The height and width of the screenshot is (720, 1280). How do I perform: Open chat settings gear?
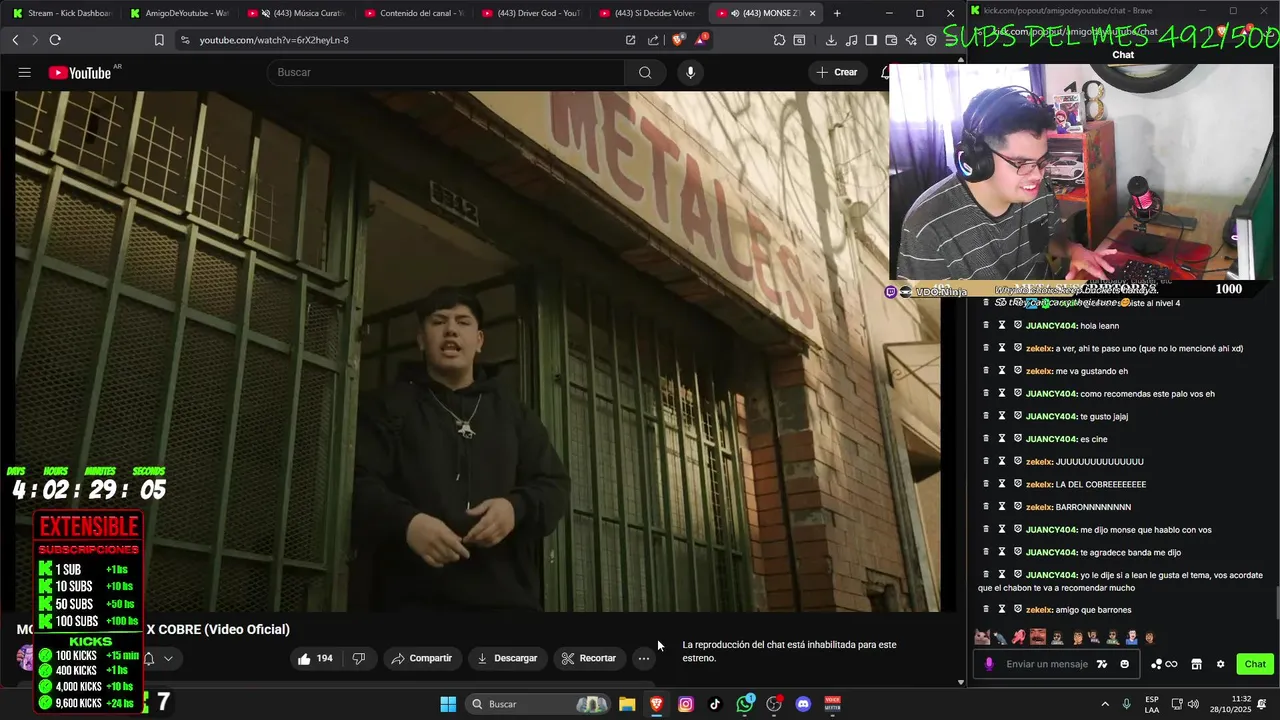1220,664
